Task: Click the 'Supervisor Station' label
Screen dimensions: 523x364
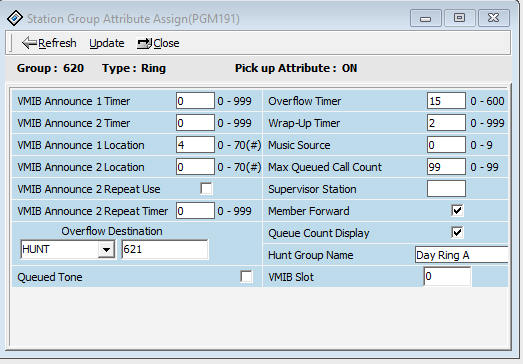Action: (x=312, y=189)
